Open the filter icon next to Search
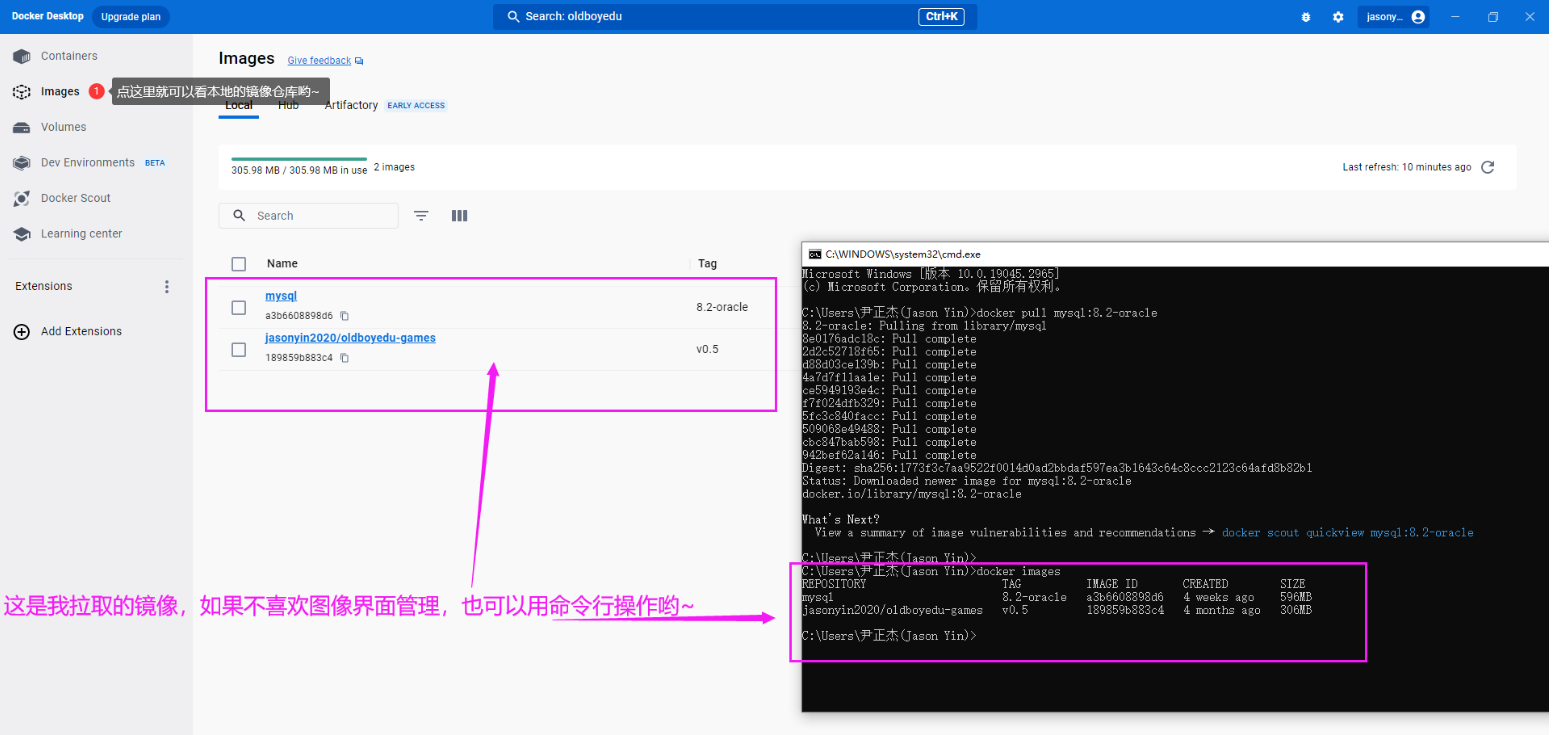Viewport: 1561px width, 735px height. [x=421, y=216]
